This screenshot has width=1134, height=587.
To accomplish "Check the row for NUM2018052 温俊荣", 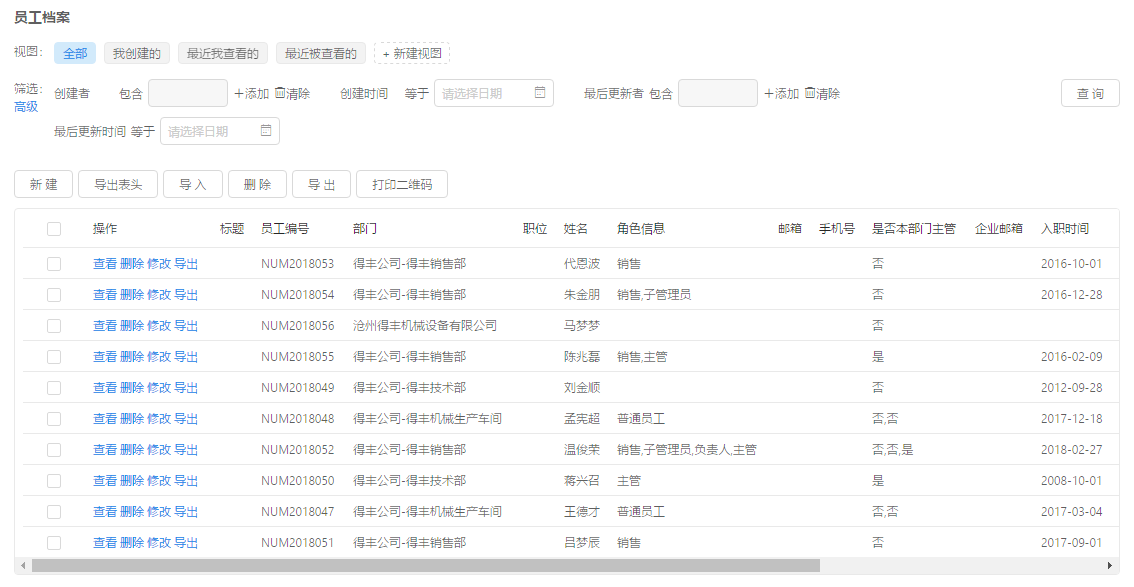I will point(54,450).
